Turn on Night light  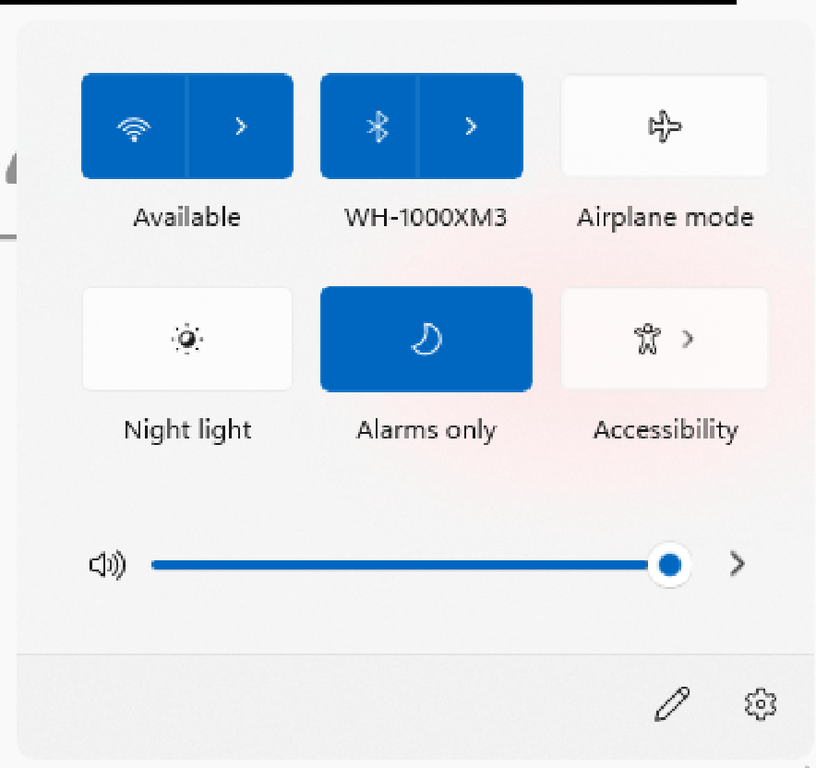pyautogui.click(x=187, y=340)
